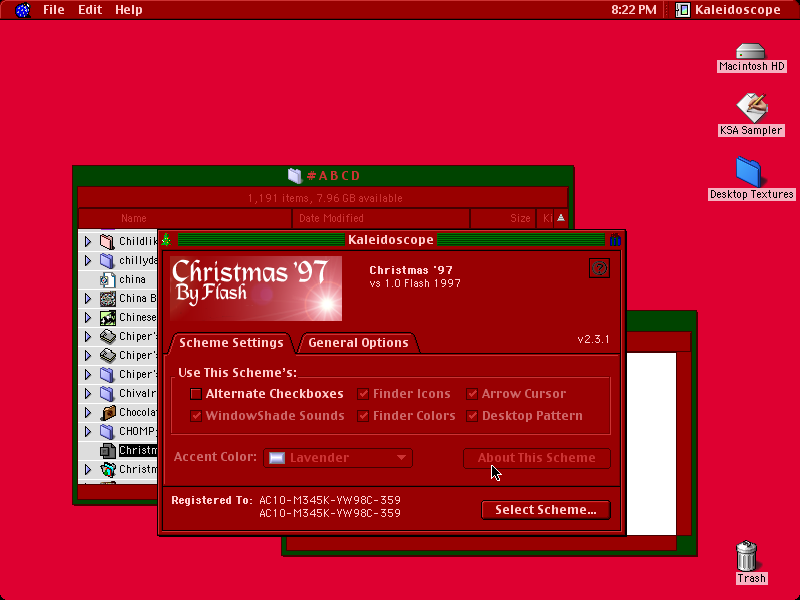Click the v2.3.1 version text
Viewport: 800px width, 600px height.
pyautogui.click(x=593, y=339)
